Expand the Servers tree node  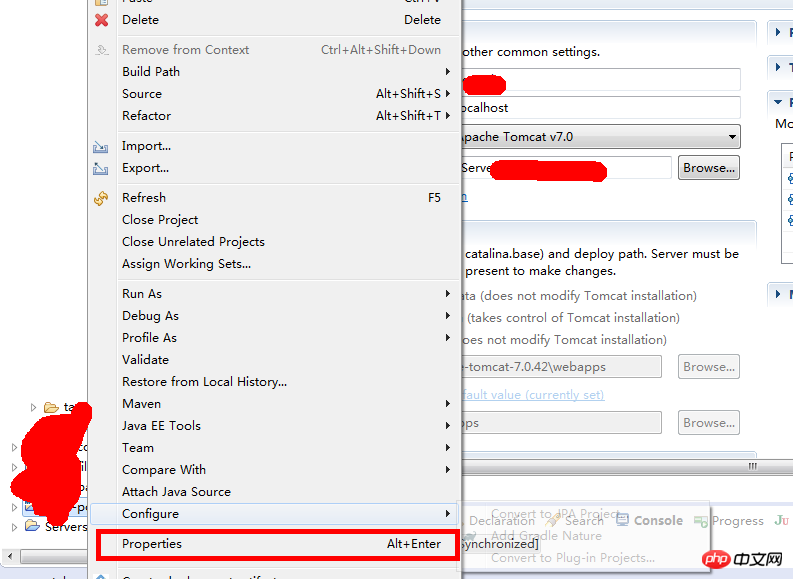14,527
